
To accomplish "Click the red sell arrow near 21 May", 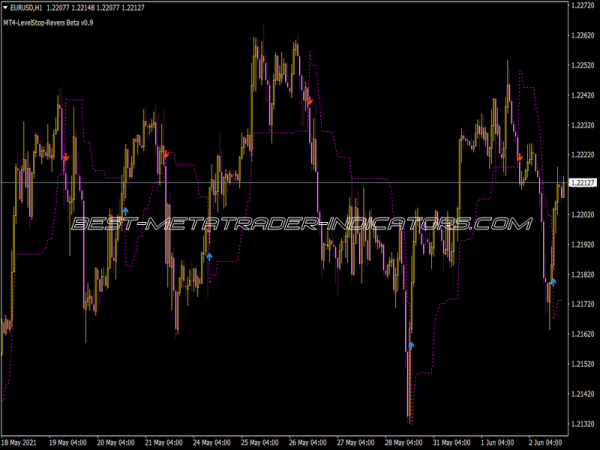I will click(x=166, y=153).
